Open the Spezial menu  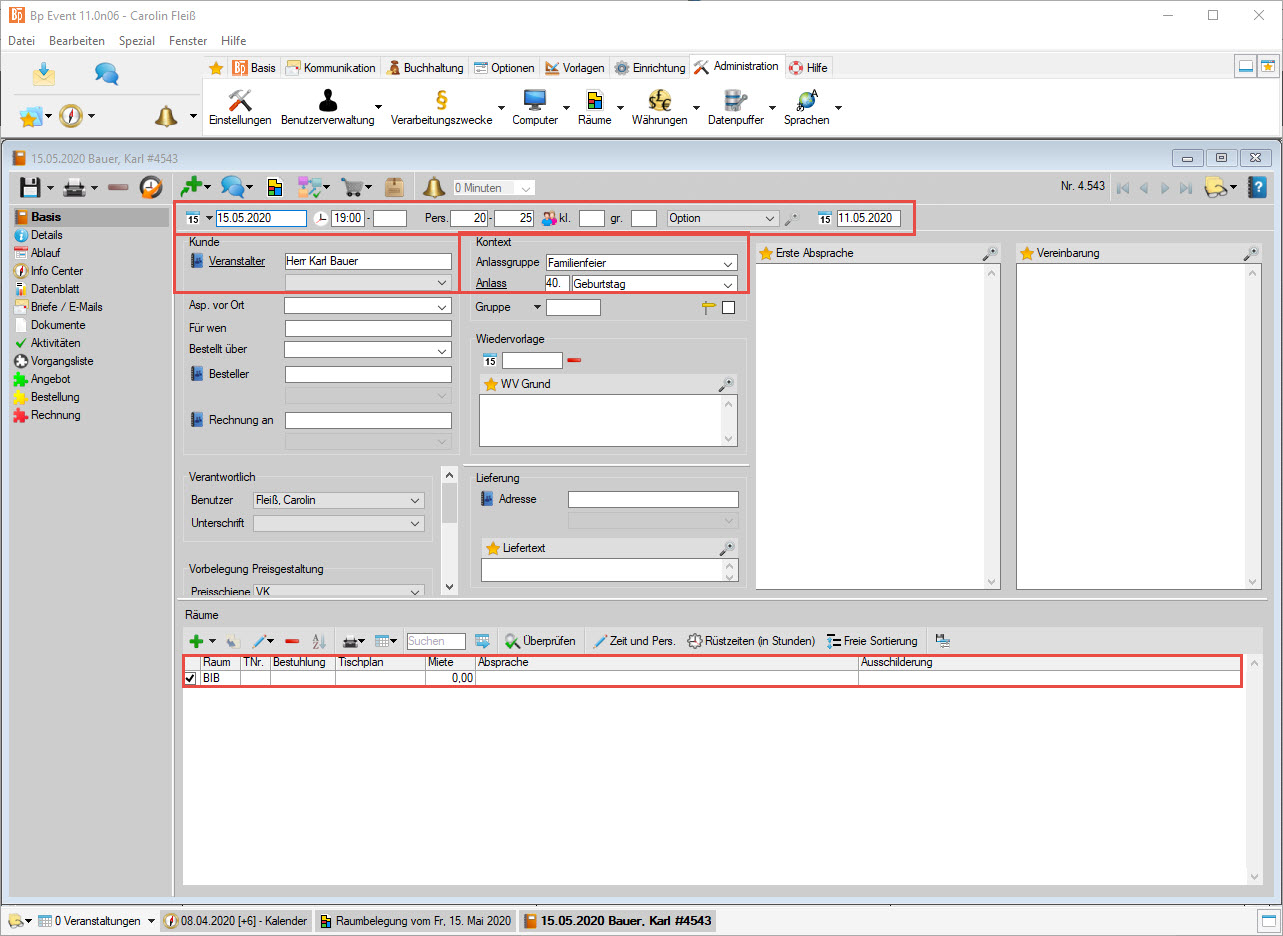pos(136,41)
